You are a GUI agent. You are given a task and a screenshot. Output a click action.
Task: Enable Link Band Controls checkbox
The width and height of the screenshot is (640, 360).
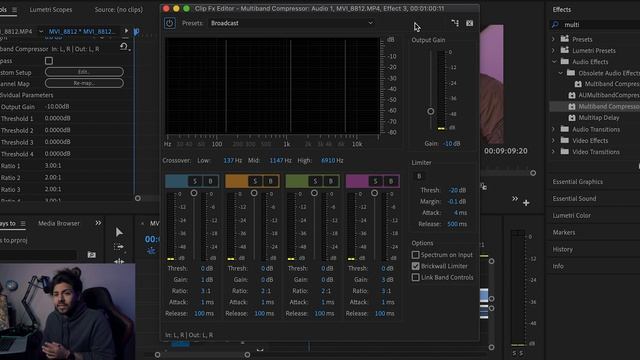416,278
